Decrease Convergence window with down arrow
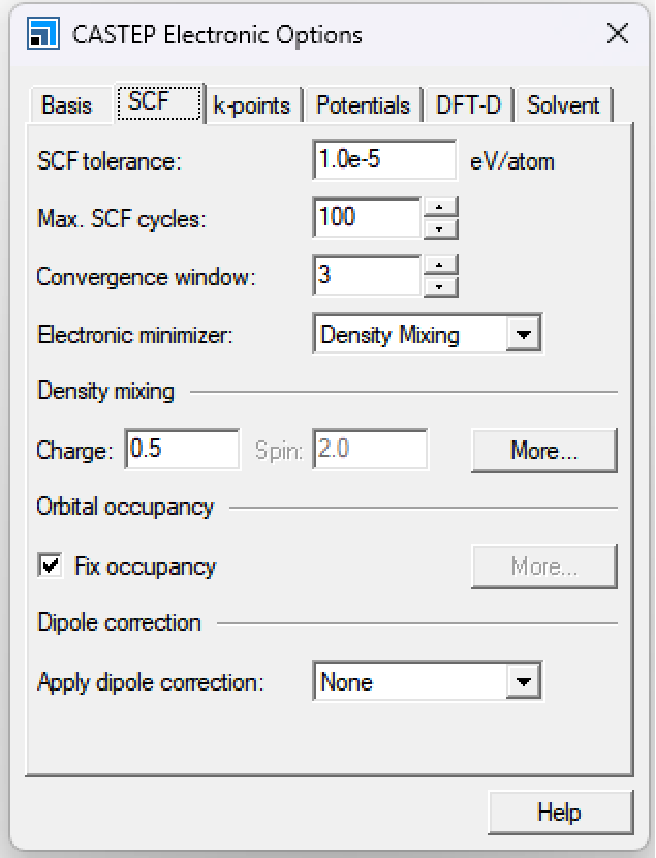 pos(441,287)
